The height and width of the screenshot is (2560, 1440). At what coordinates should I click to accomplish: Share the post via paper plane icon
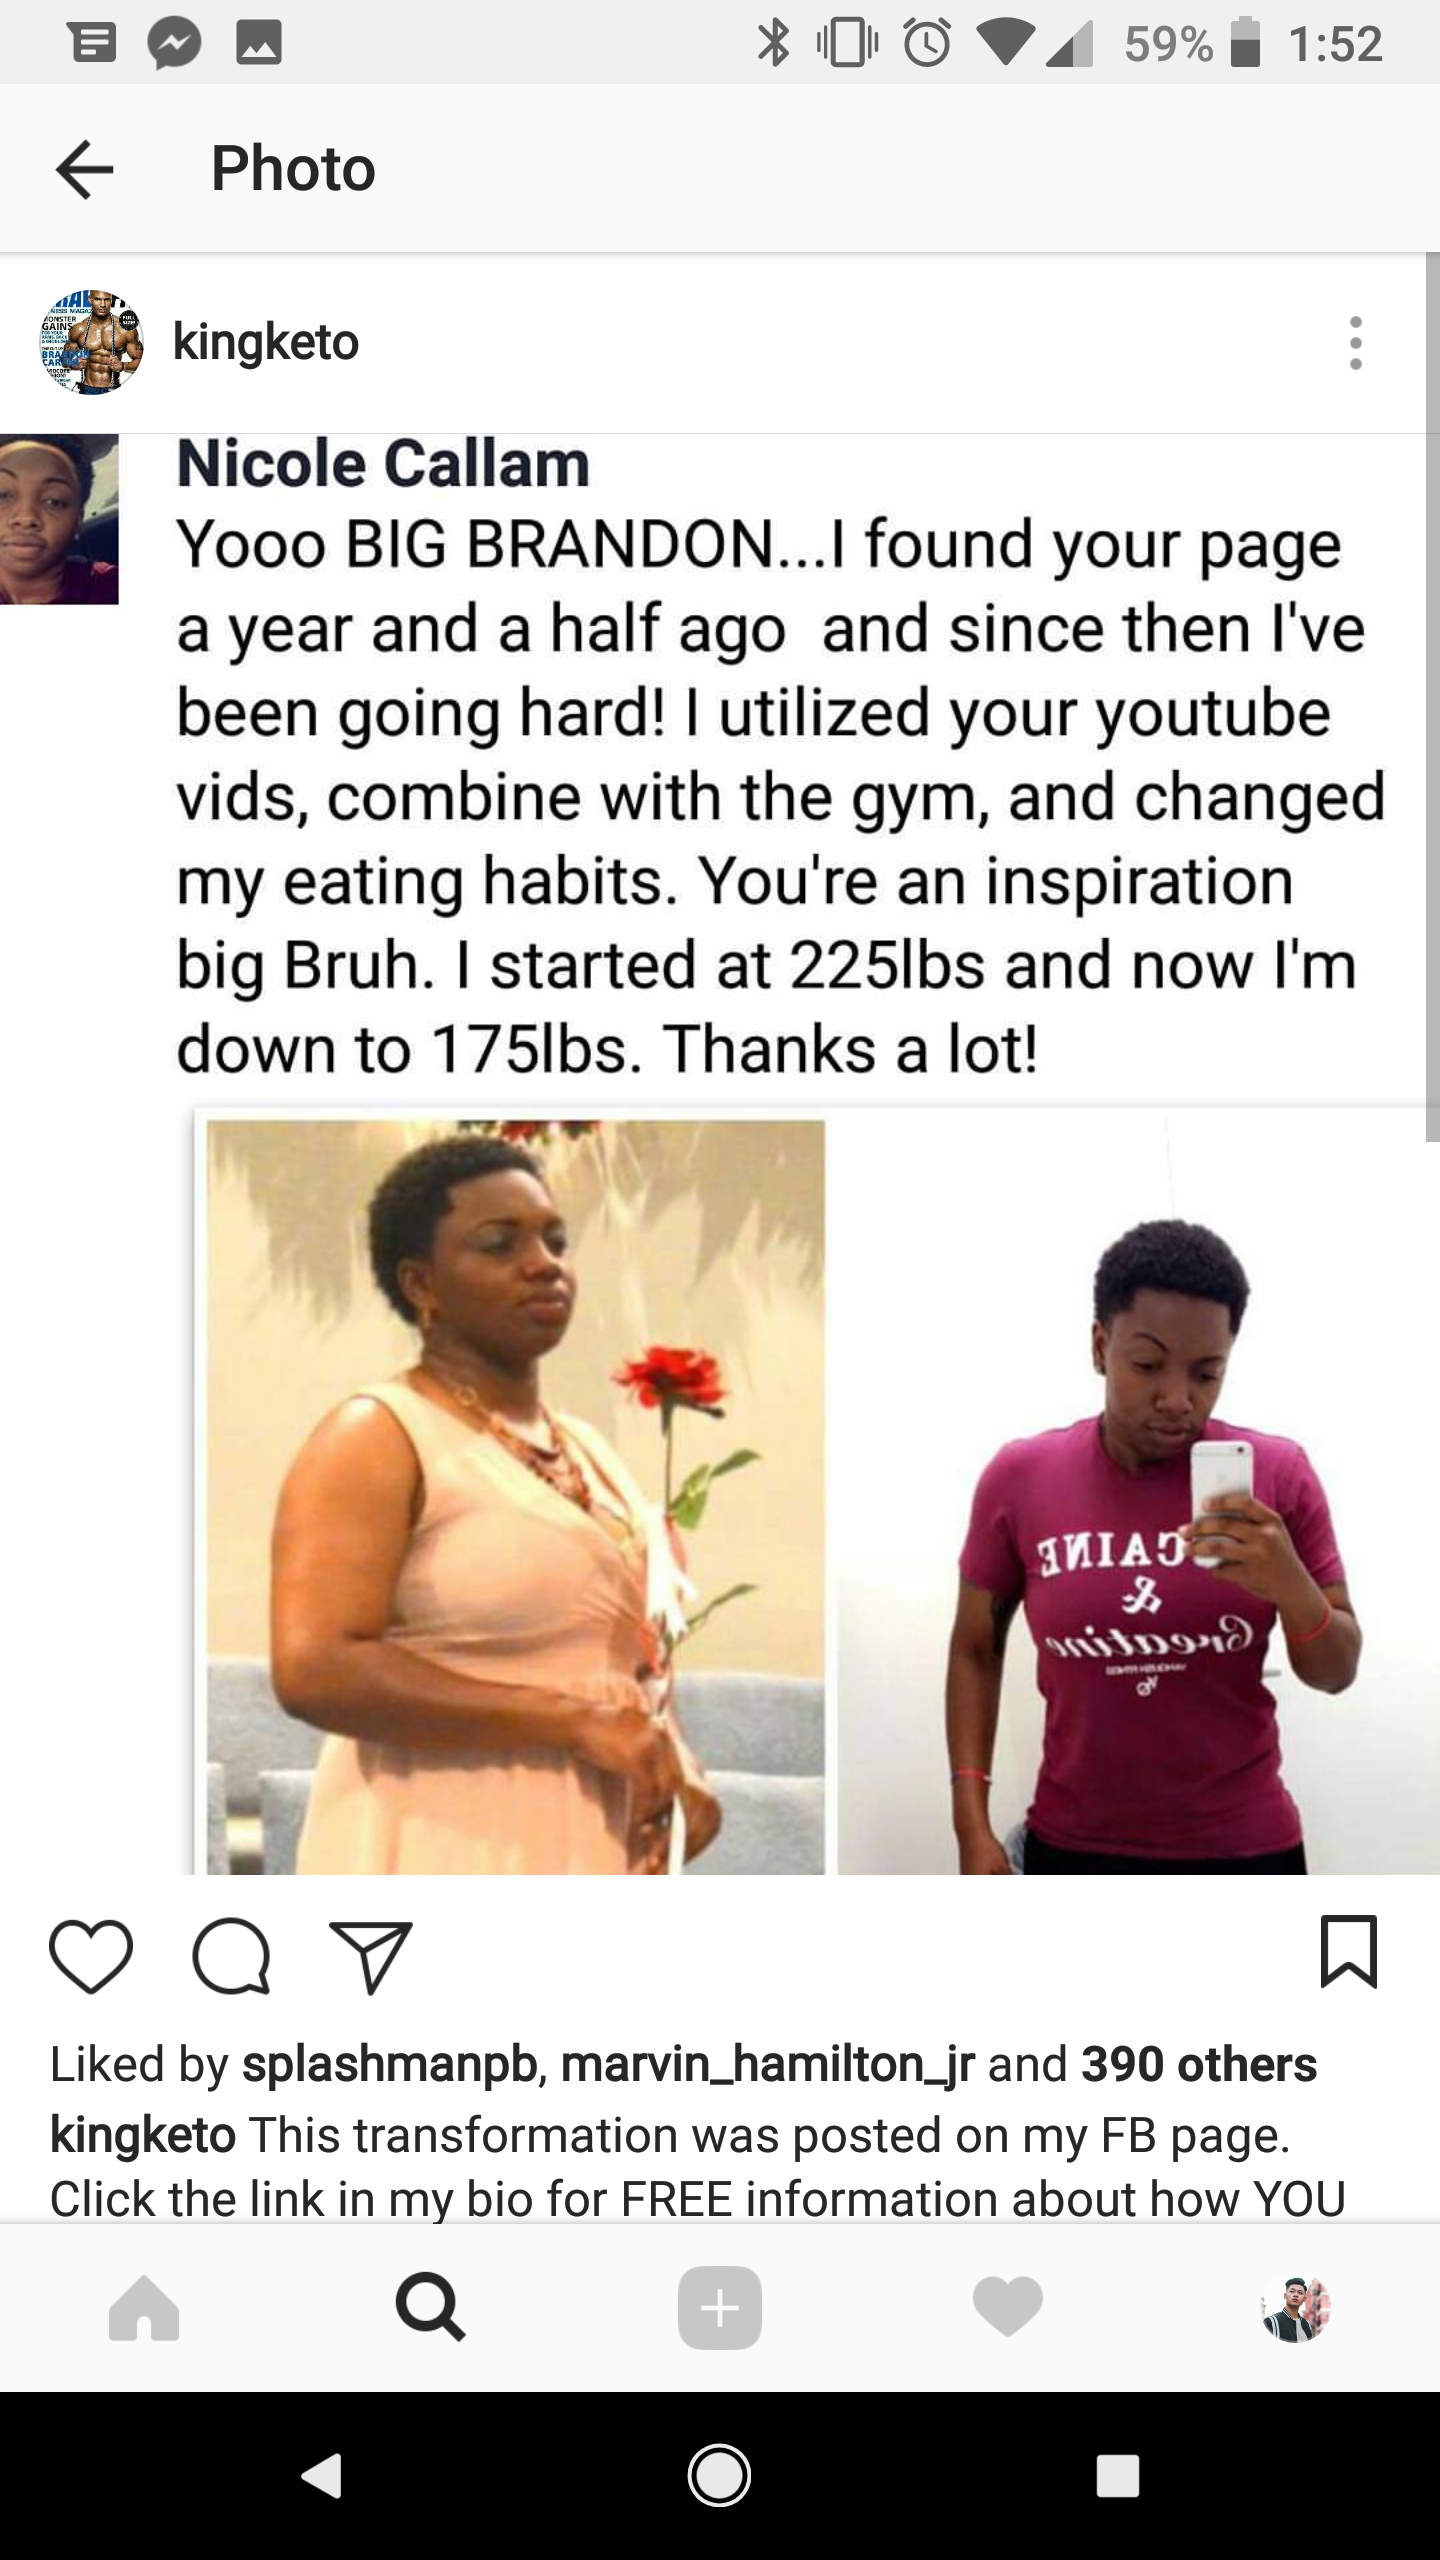pos(371,1957)
